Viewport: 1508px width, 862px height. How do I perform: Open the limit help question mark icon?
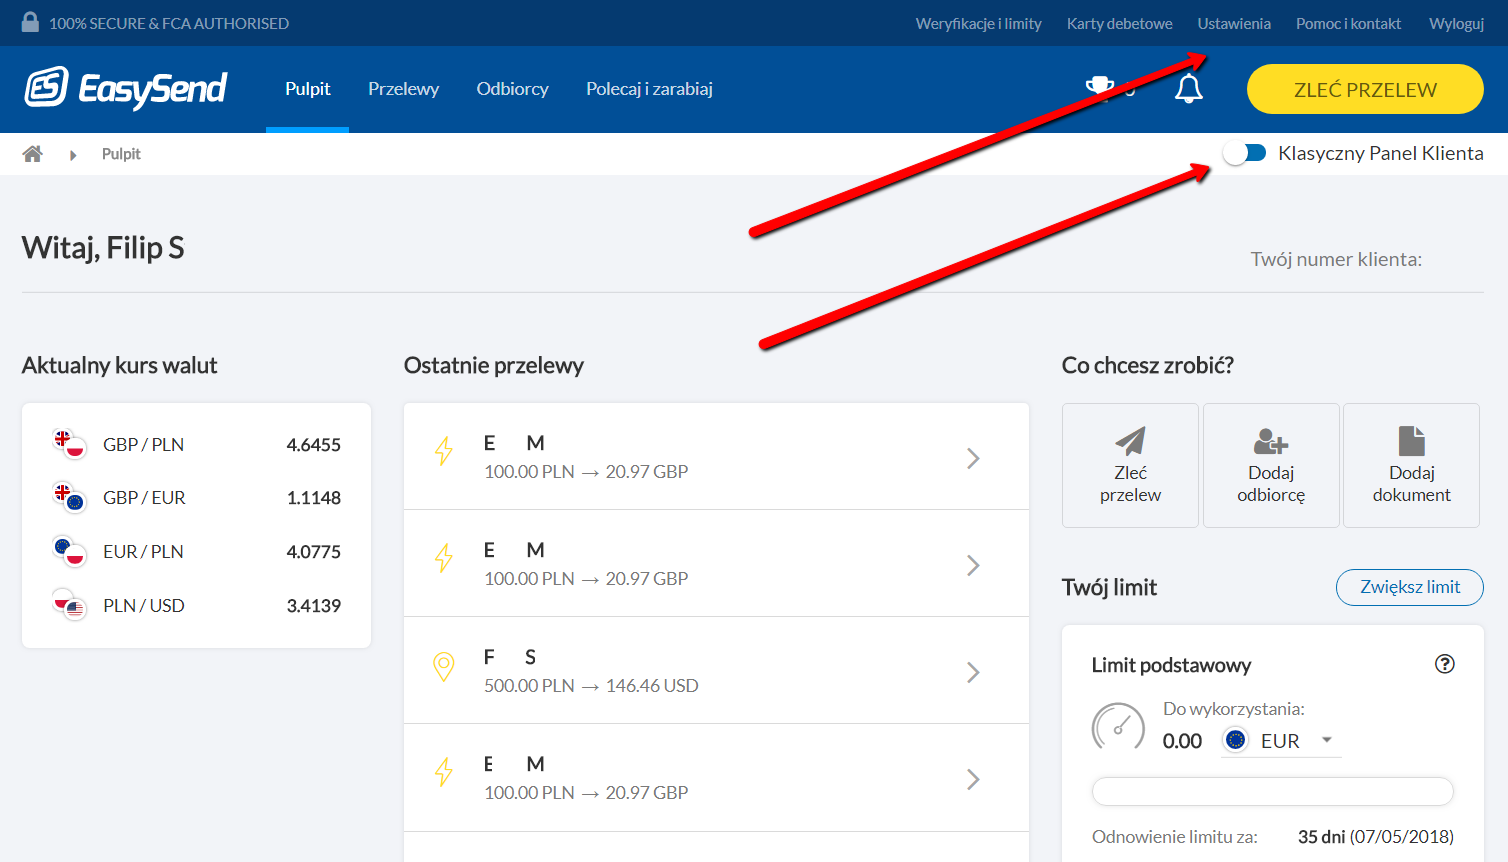tap(1445, 663)
